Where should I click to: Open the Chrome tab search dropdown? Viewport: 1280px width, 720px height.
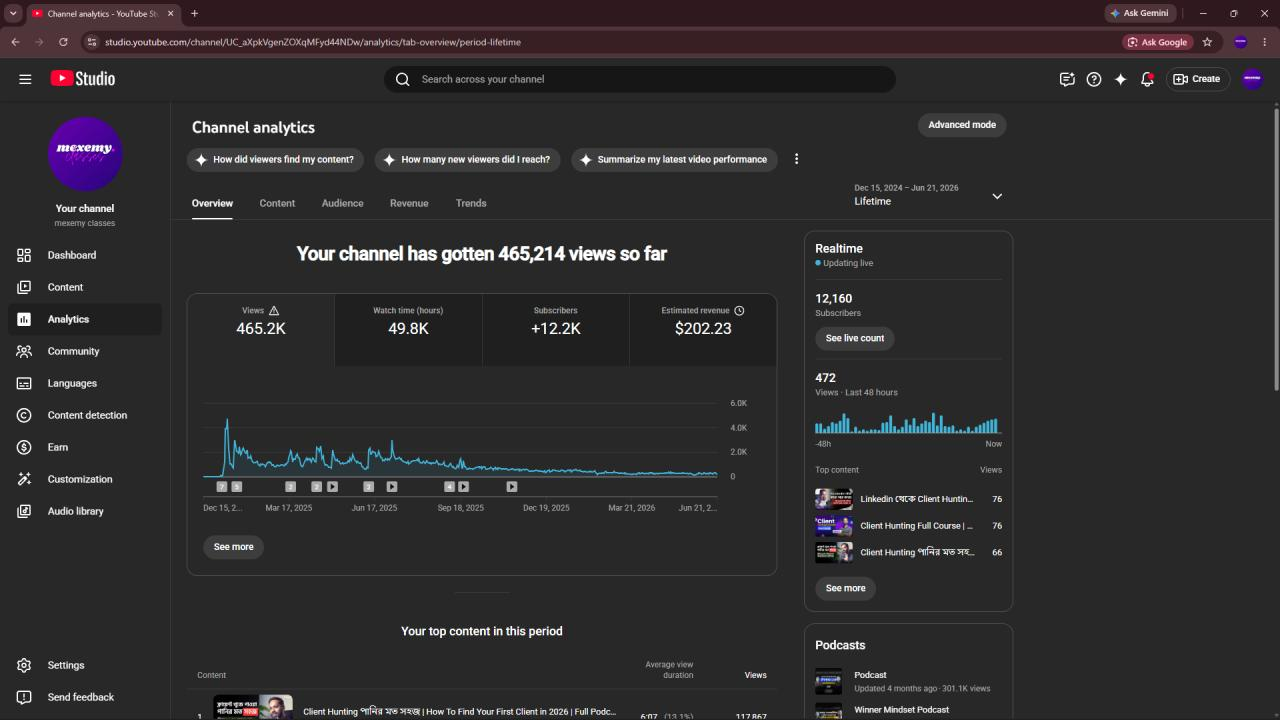(x=13, y=13)
